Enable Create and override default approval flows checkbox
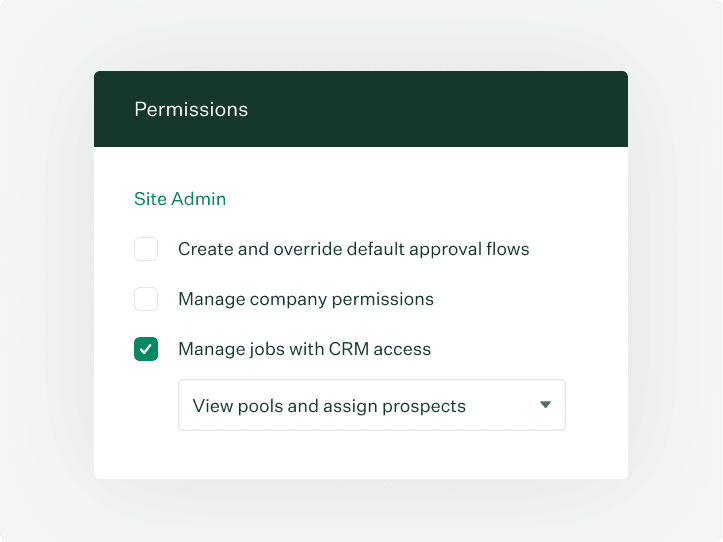Image resolution: width=723 pixels, height=542 pixels. [146, 249]
